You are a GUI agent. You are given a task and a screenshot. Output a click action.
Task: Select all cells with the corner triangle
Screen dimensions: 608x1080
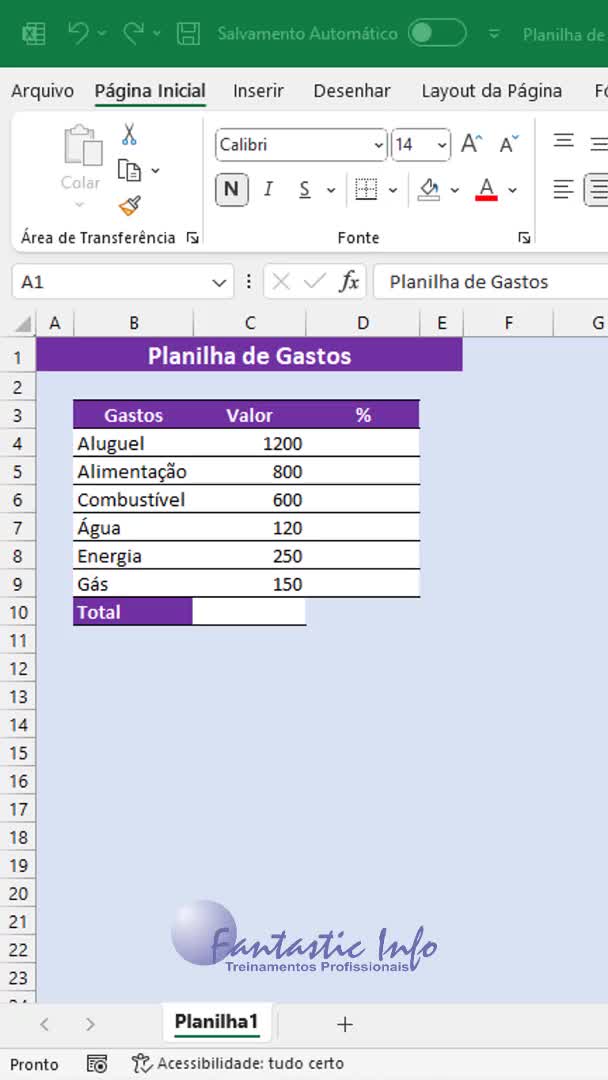[23, 323]
